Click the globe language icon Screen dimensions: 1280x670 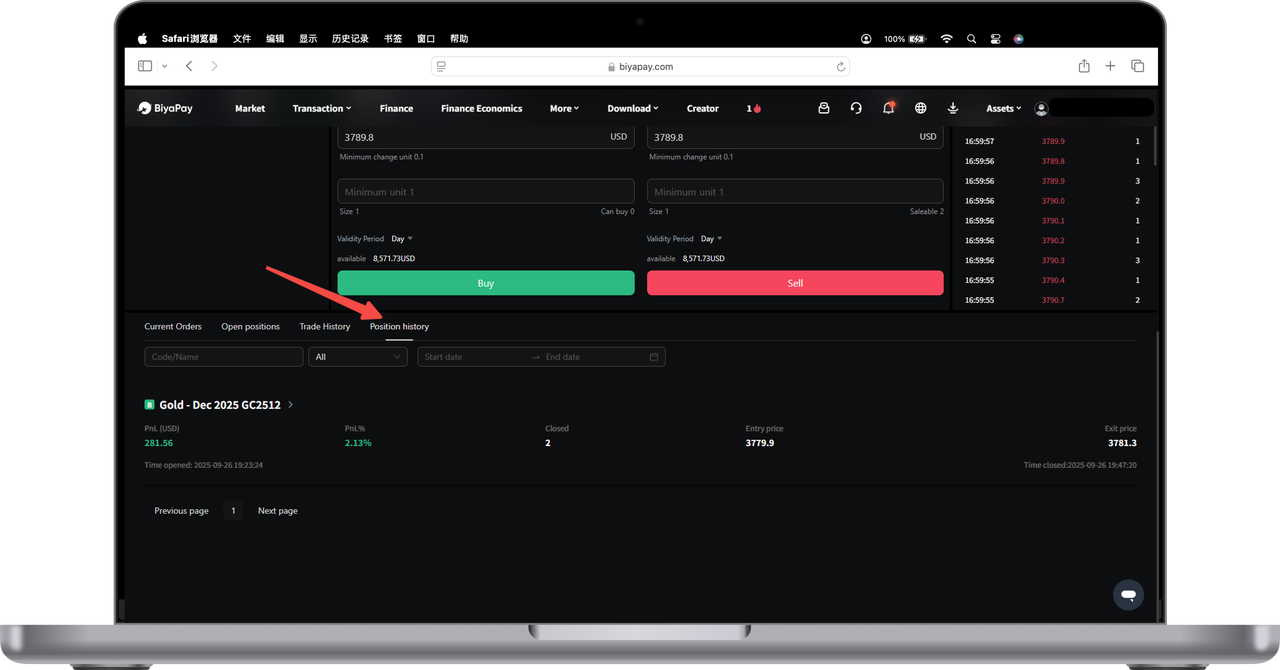(921, 108)
